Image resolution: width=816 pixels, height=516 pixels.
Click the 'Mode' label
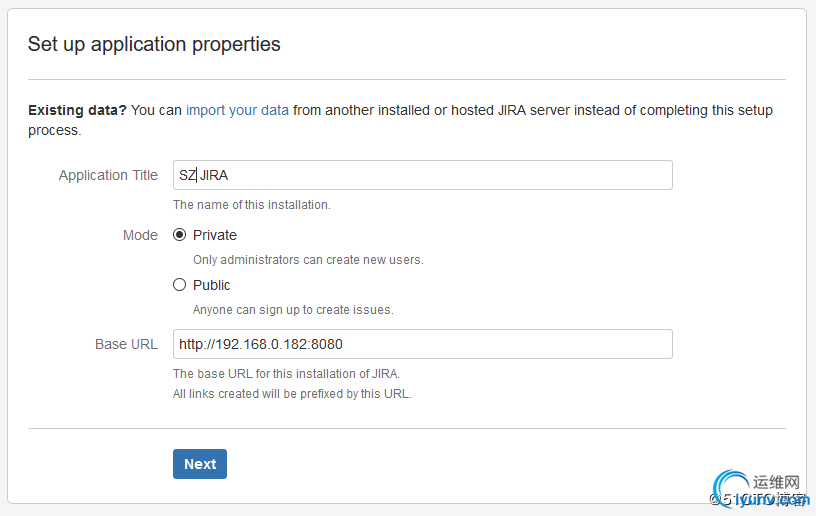[x=141, y=235]
